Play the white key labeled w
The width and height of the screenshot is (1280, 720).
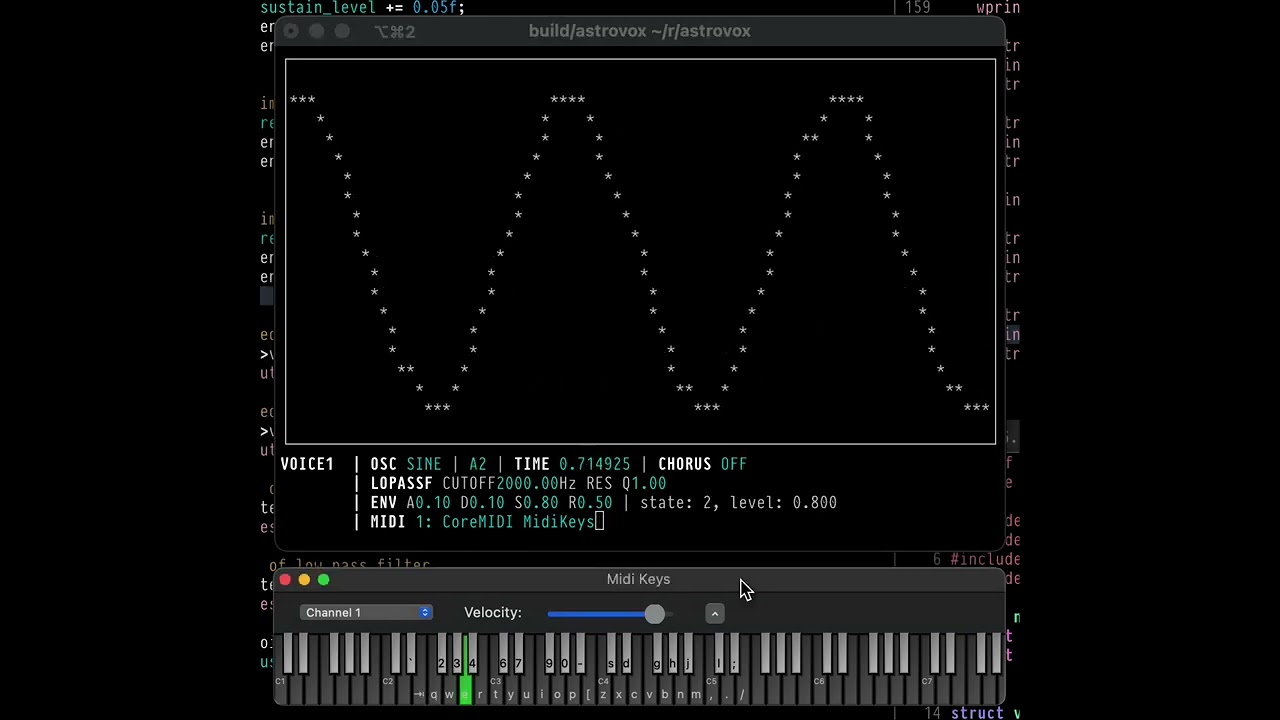[x=449, y=690]
